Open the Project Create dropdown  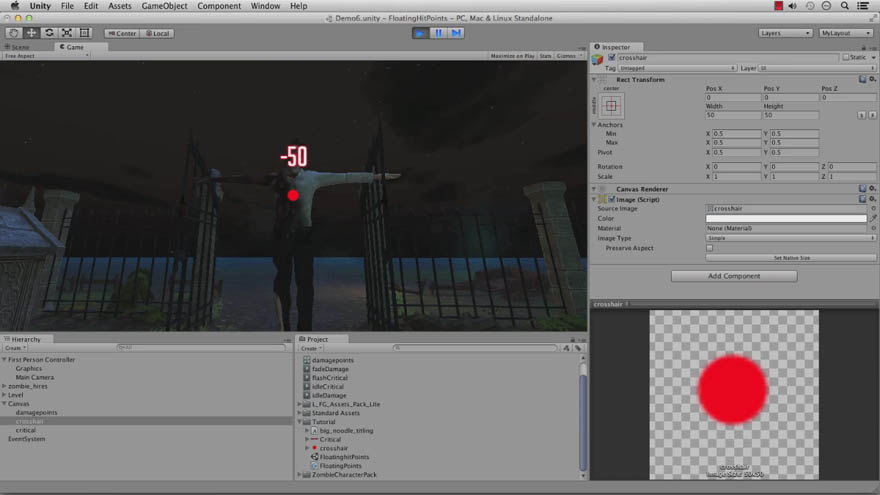point(310,349)
